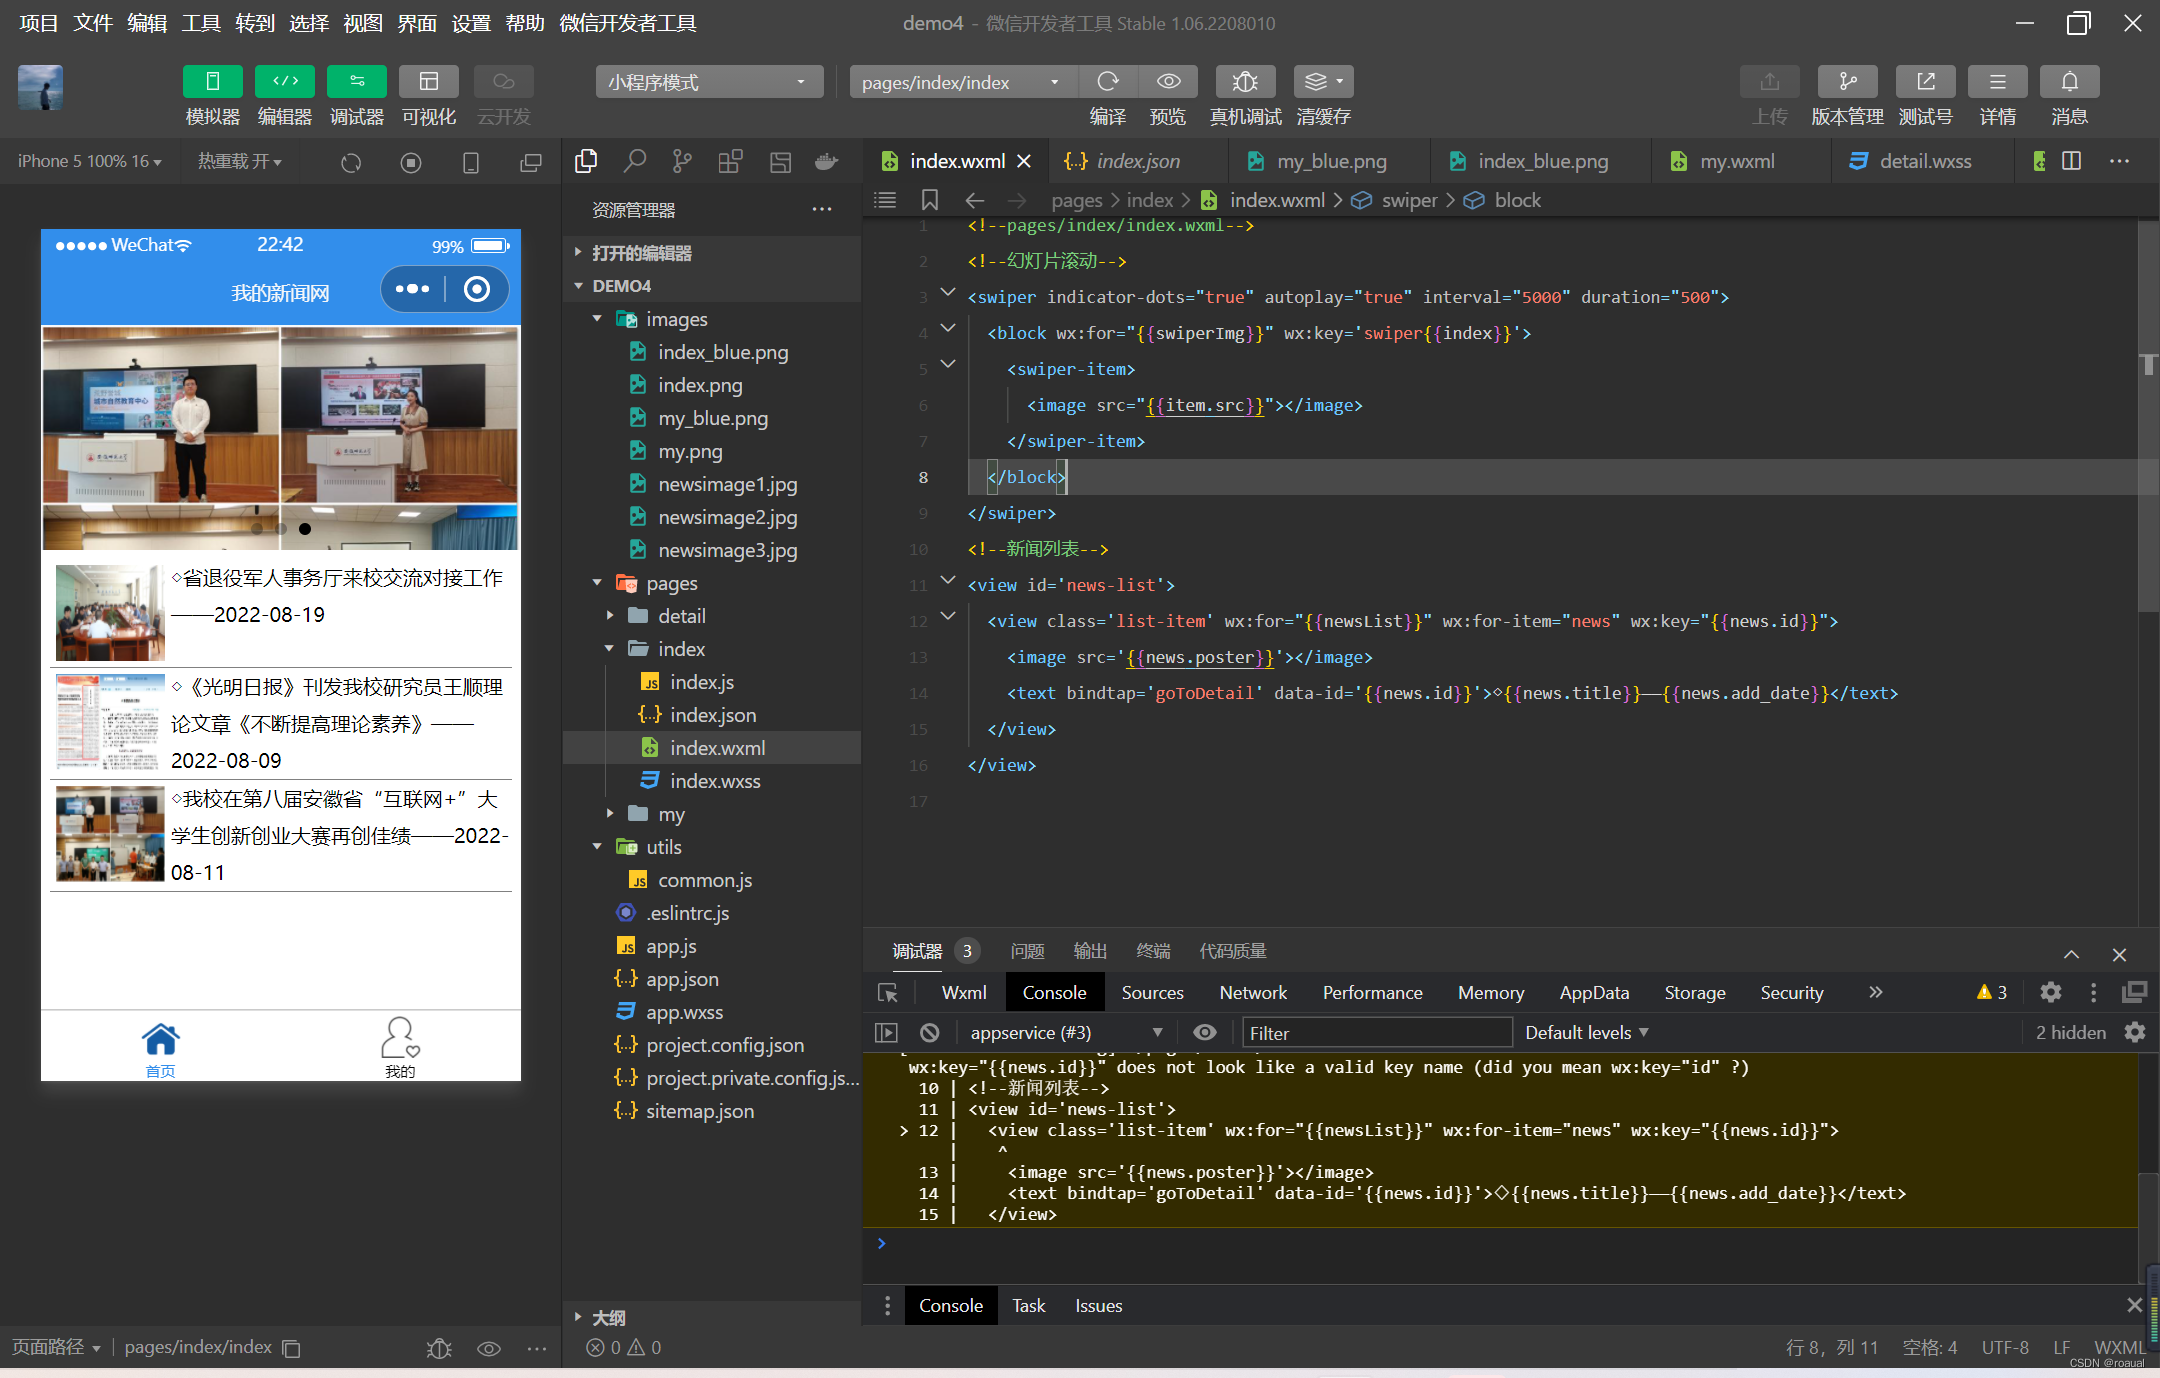Click the real-device debug bug icon
This screenshot has width=2160, height=1378.
(x=1245, y=82)
